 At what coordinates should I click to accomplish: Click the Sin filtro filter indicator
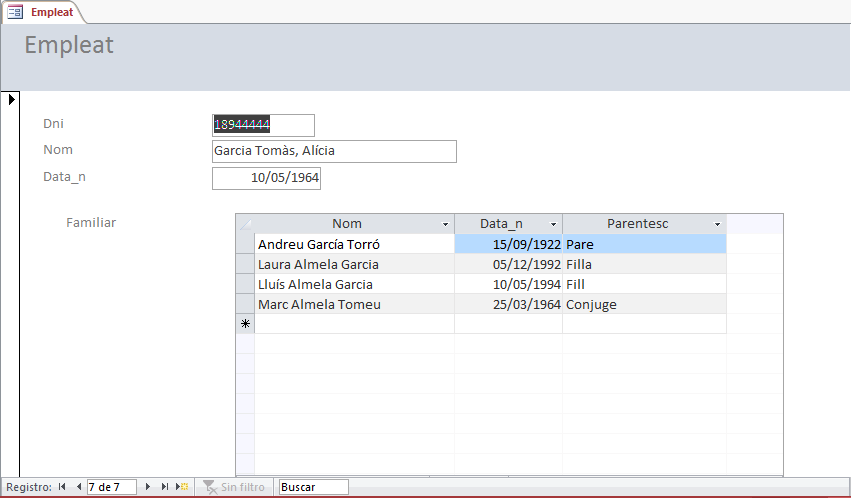click(x=234, y=487)
